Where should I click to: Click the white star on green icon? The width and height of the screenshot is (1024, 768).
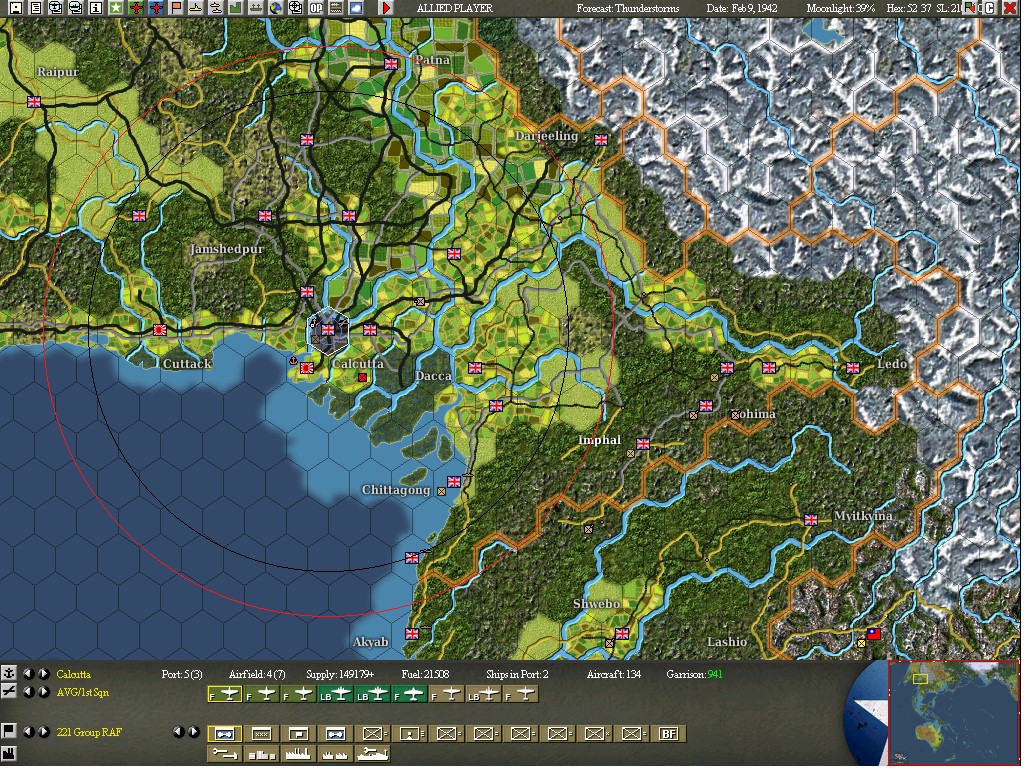tap(116, 8)
